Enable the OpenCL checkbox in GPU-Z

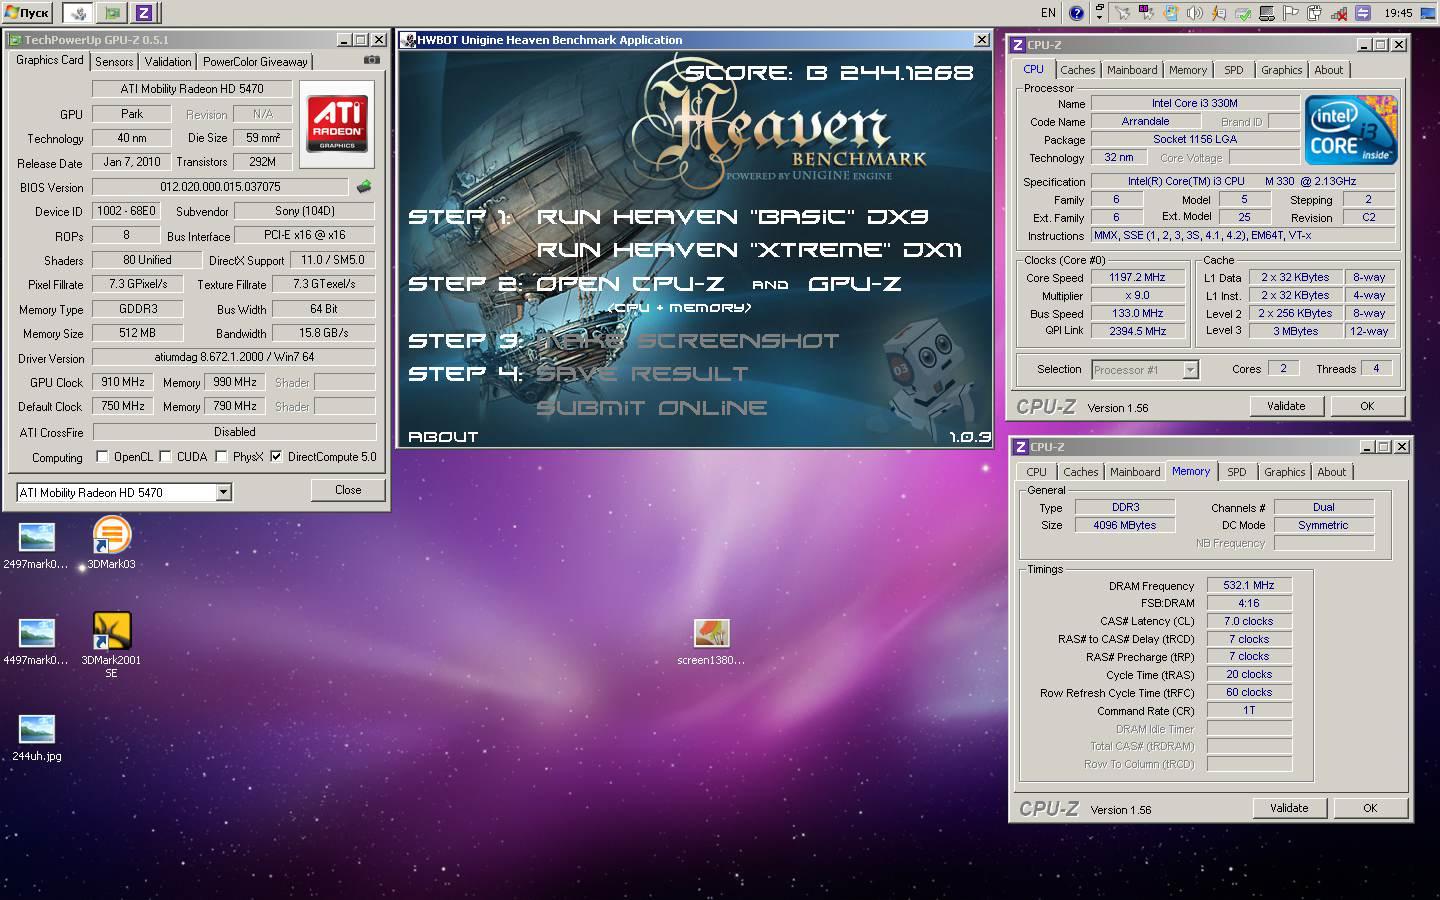tap(102, 457)
